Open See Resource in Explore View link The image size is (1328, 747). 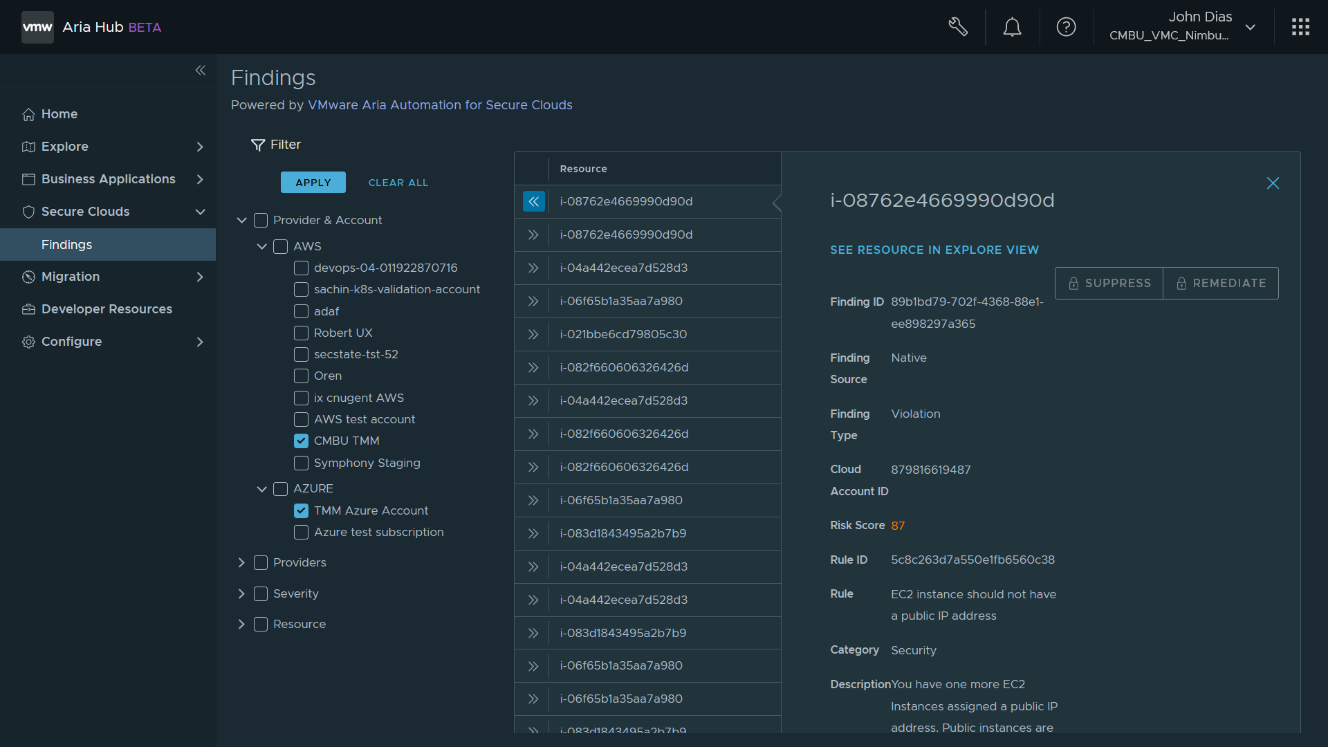[934, 250]
